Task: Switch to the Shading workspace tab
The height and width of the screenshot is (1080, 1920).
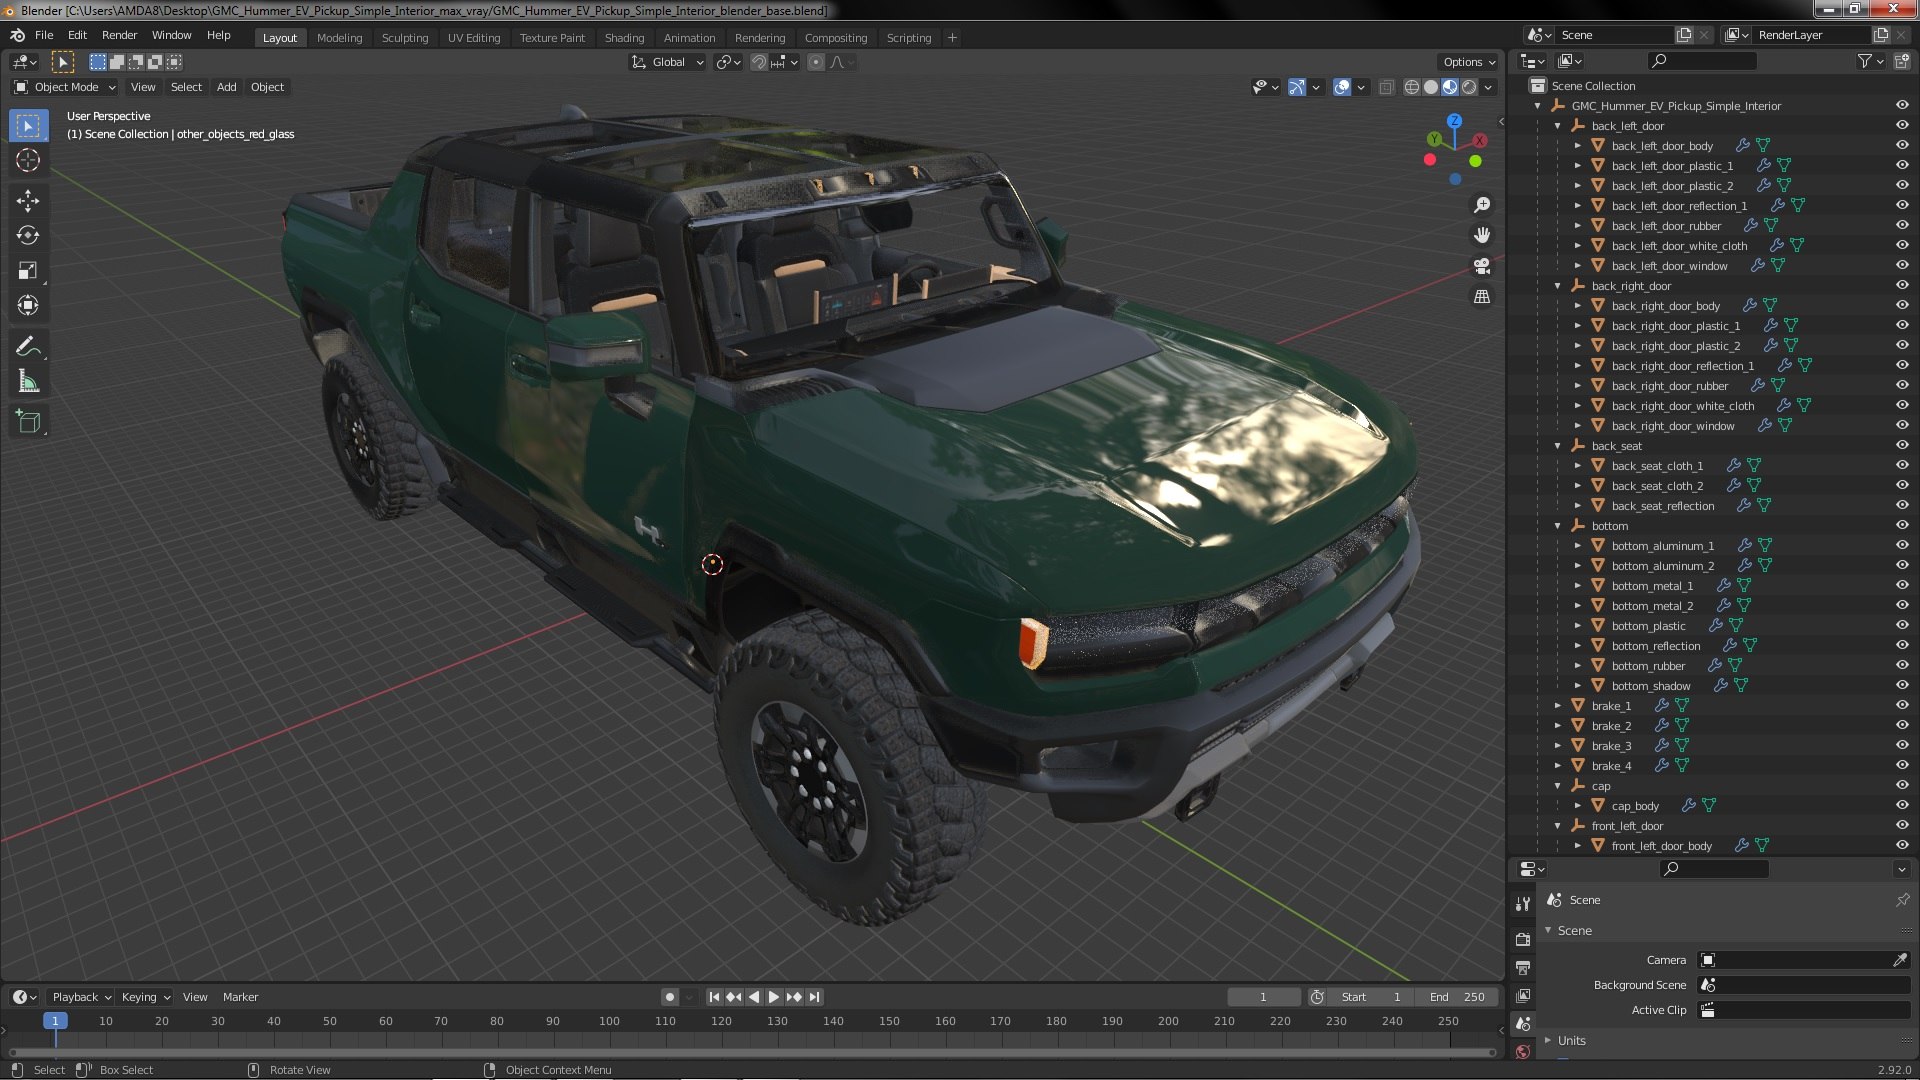Action: [x=624, y=38]
